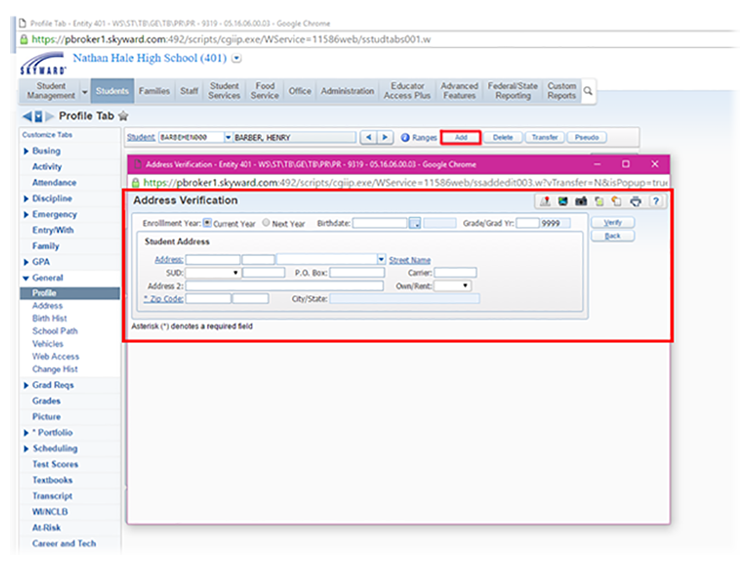Go to next student arrow
750x562 pixels.
386,137
